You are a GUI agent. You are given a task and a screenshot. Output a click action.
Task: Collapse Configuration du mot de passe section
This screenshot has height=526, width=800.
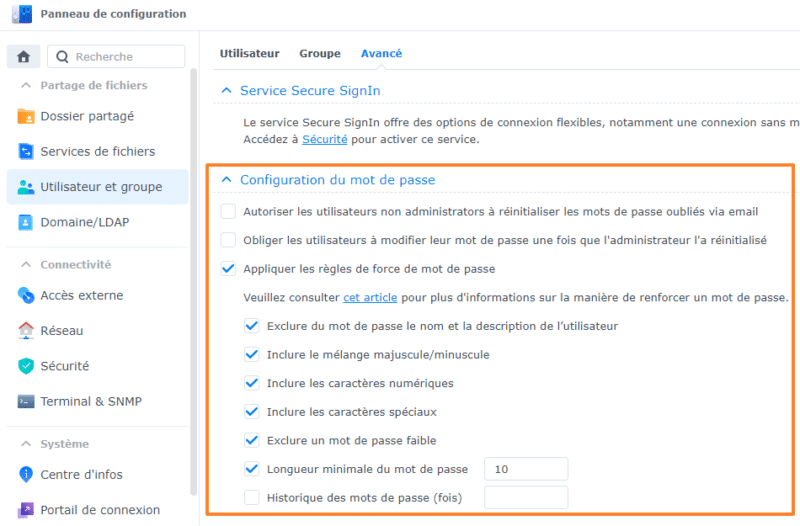click(227, 180)
